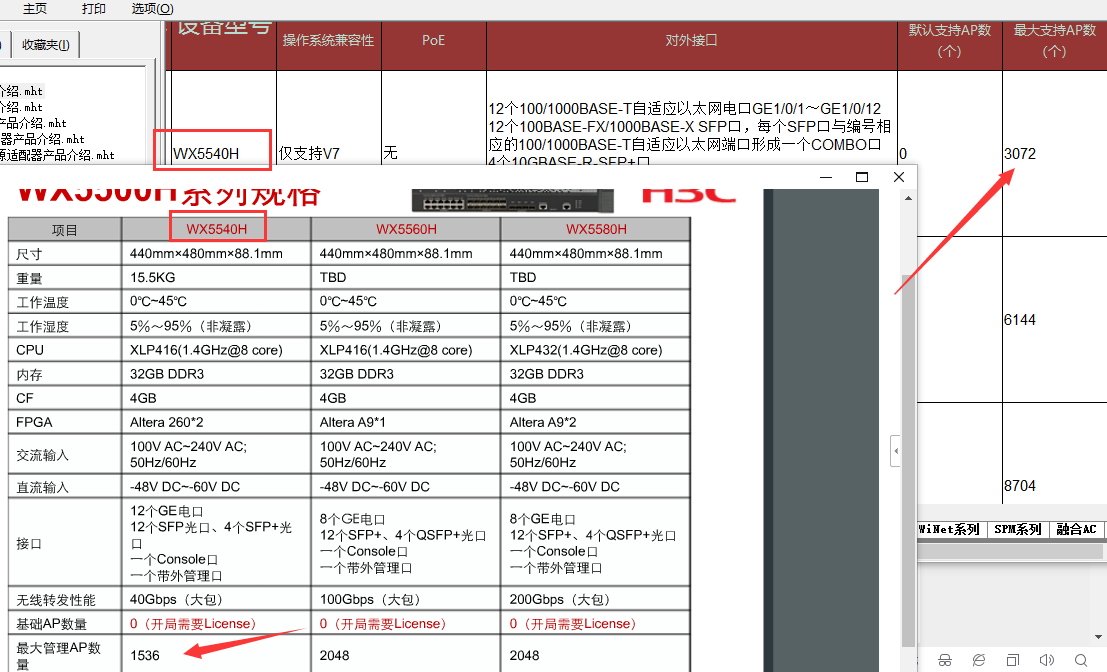Click the popup vertical scrollbar thumb
This screenshot has height=672, width=1107.
[x=909, y=460]
